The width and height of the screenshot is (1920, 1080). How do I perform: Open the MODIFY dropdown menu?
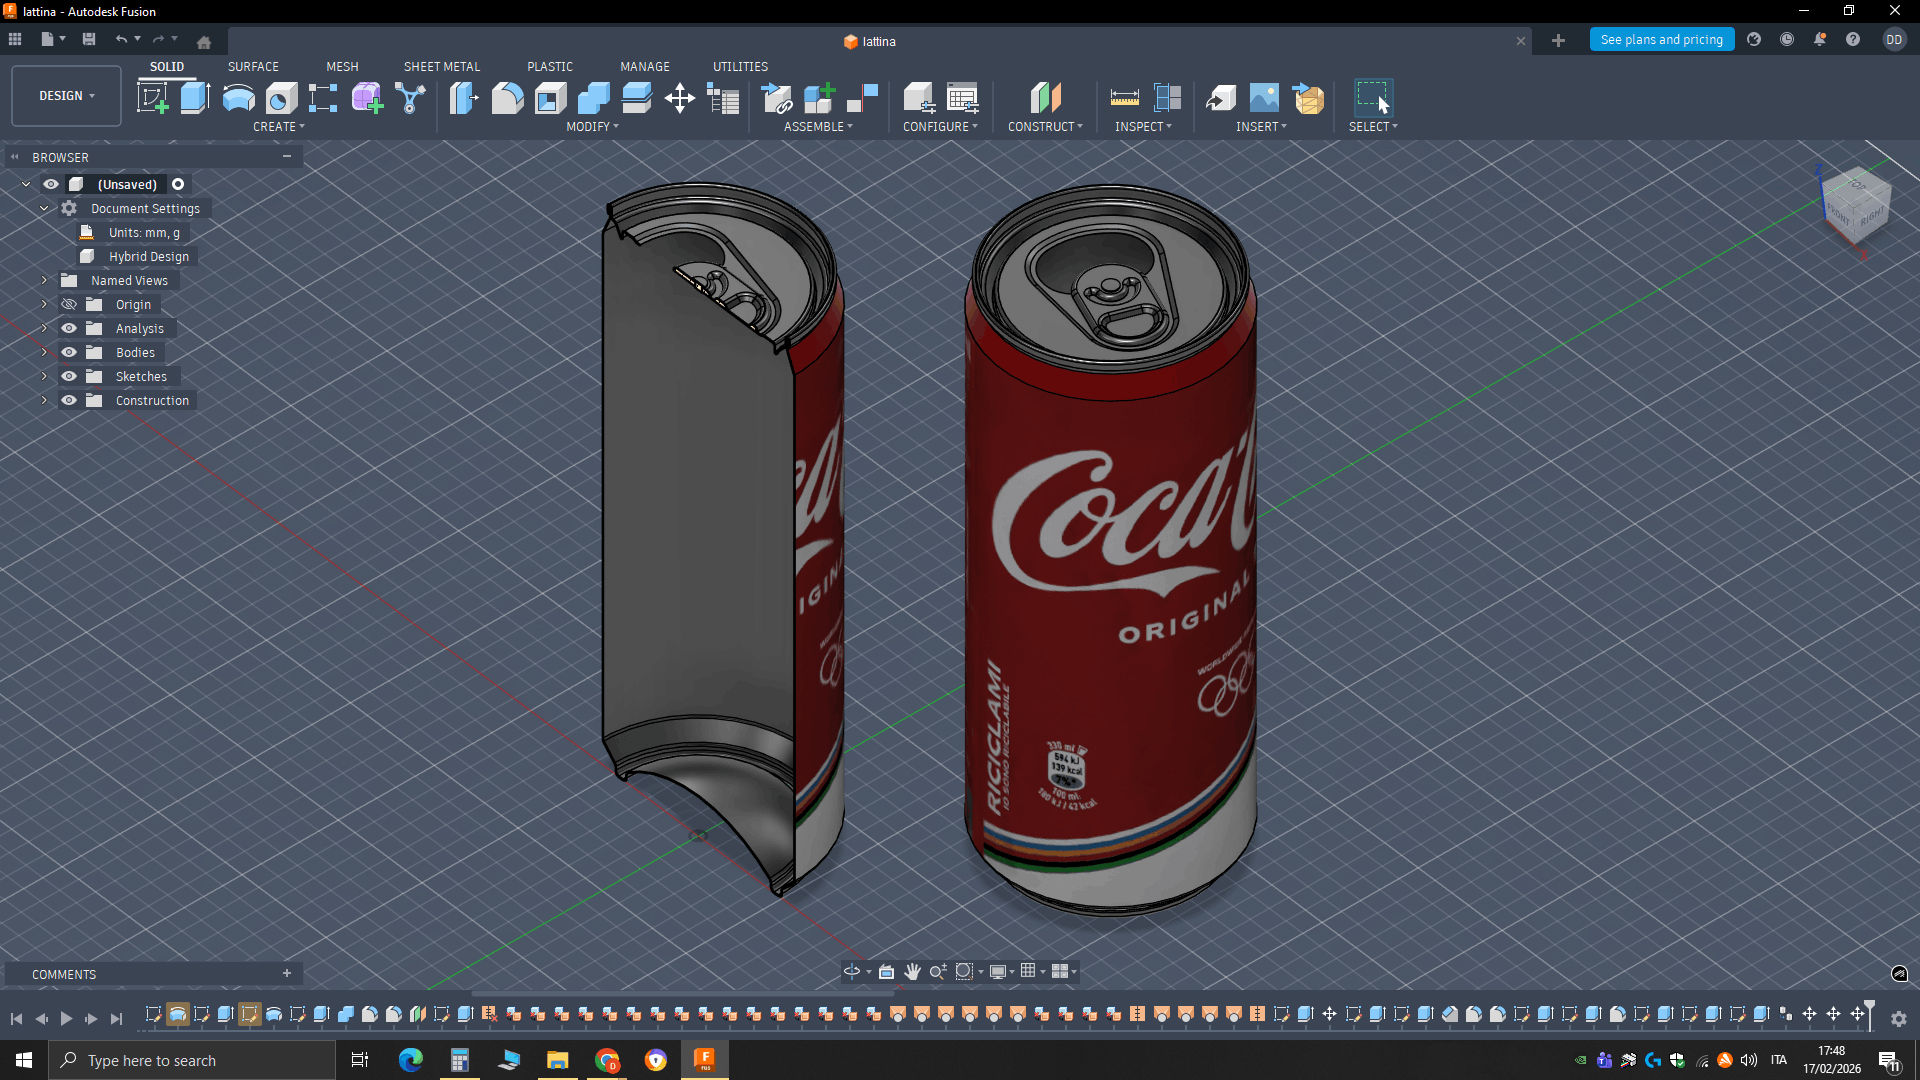592,127
